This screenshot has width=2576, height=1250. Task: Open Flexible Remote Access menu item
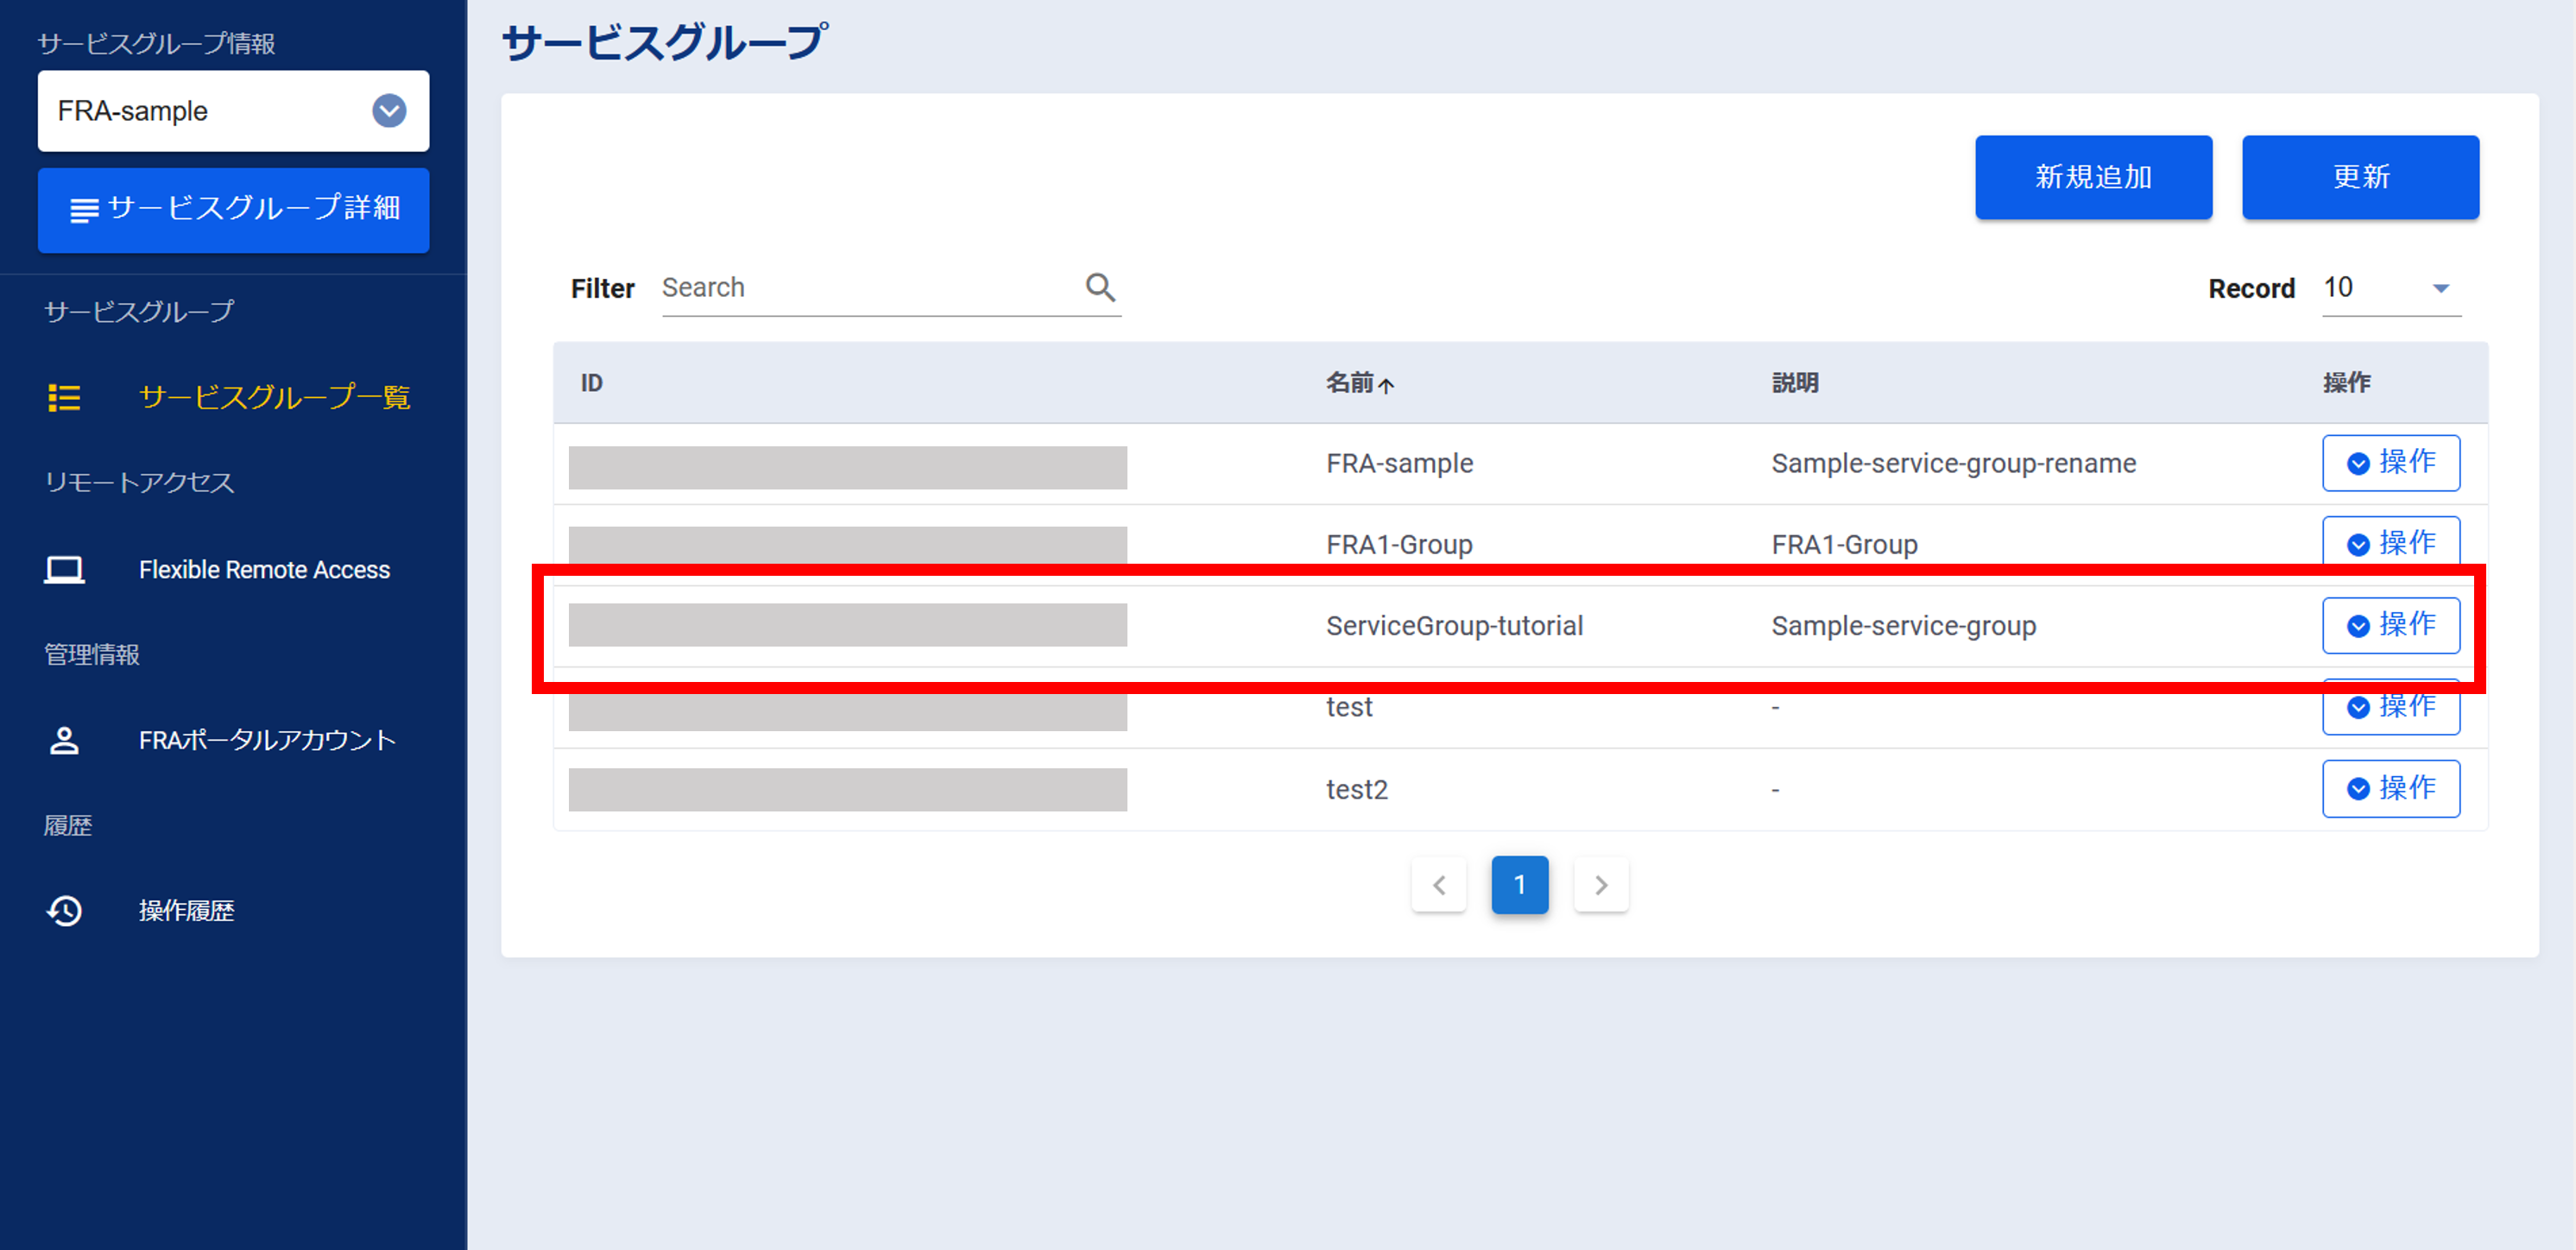264,569
